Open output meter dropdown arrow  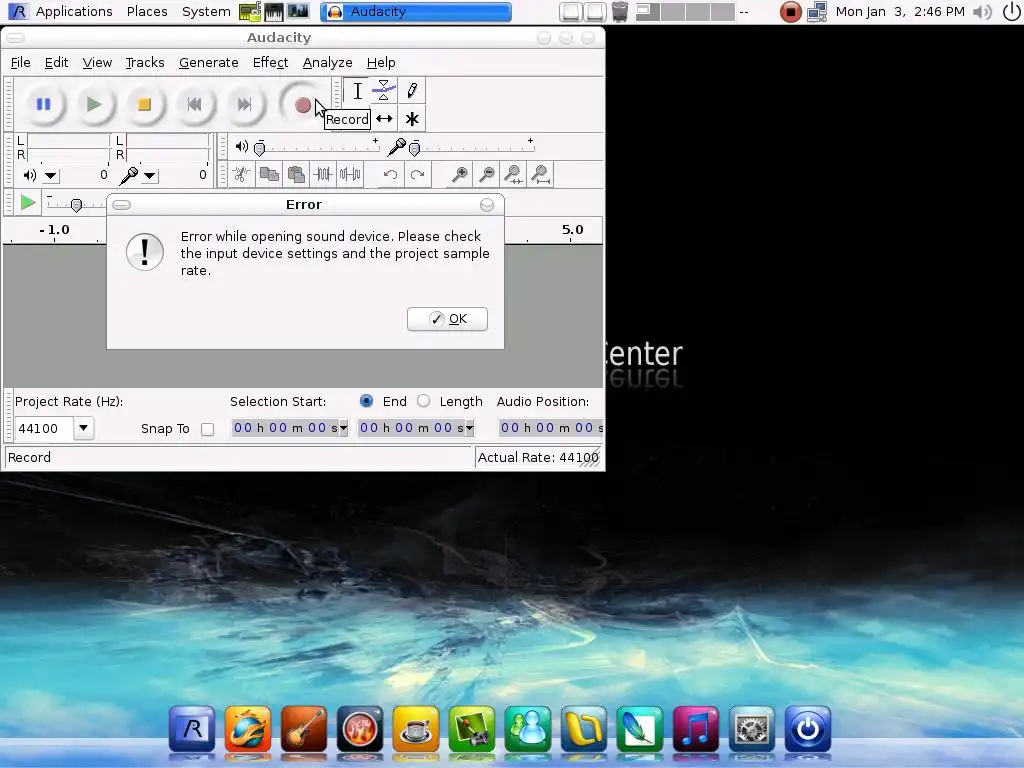click(x=50, y=176)
